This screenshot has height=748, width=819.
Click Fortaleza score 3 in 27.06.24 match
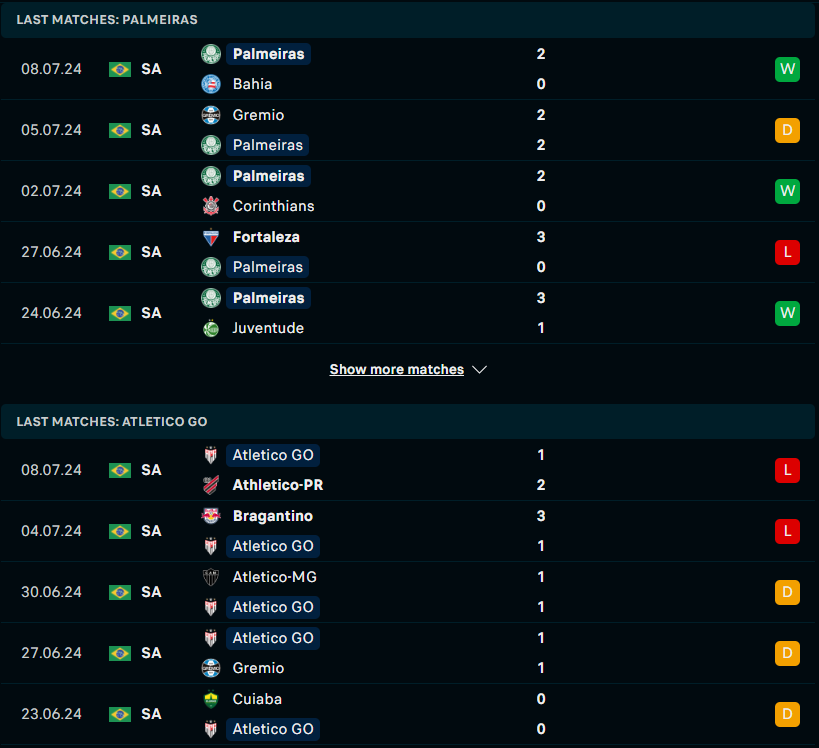pos(541,237)
